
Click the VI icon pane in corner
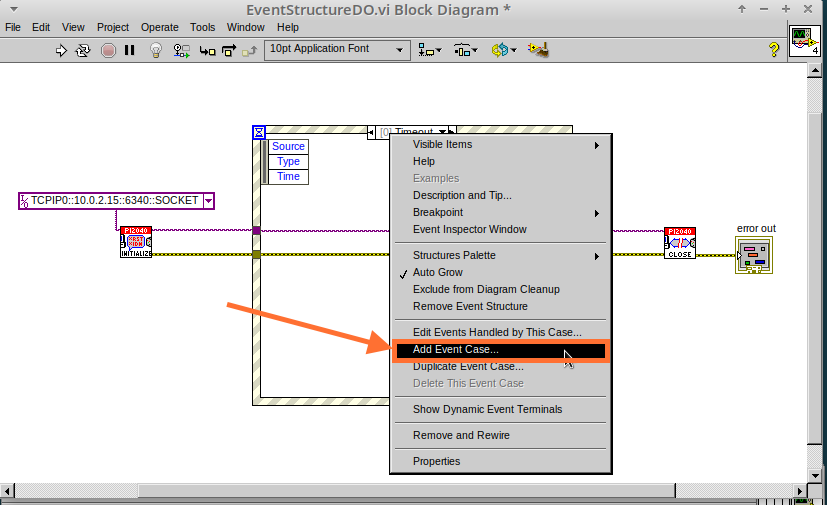(805, 41)
